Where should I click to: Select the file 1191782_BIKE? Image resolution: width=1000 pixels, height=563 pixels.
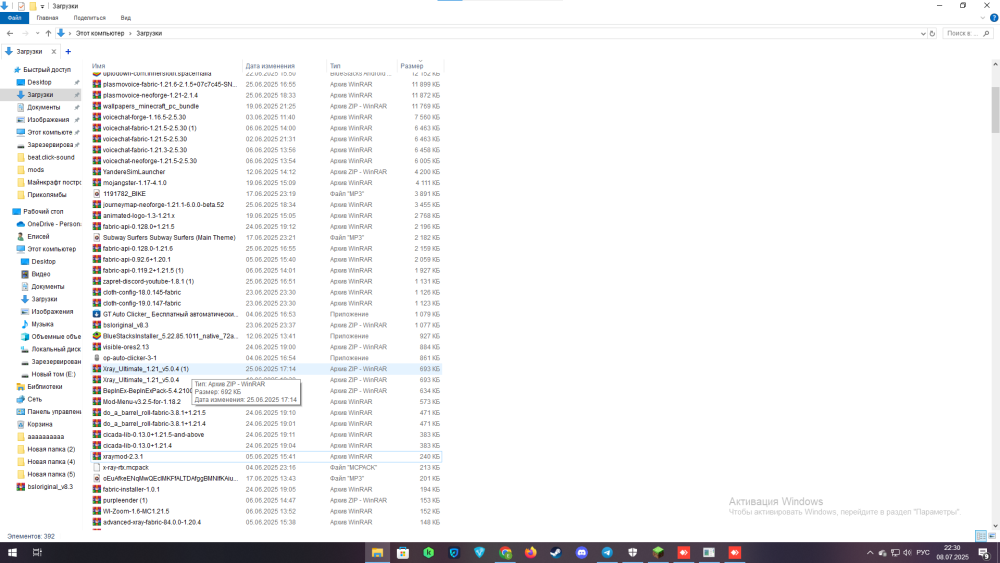point(124,194)
